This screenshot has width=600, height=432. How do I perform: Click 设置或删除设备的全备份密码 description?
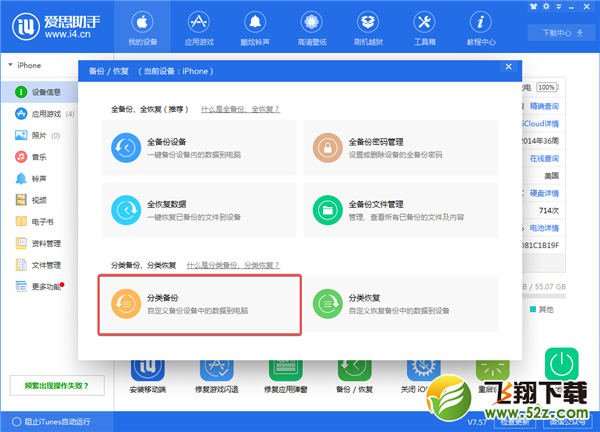point(395,155)
